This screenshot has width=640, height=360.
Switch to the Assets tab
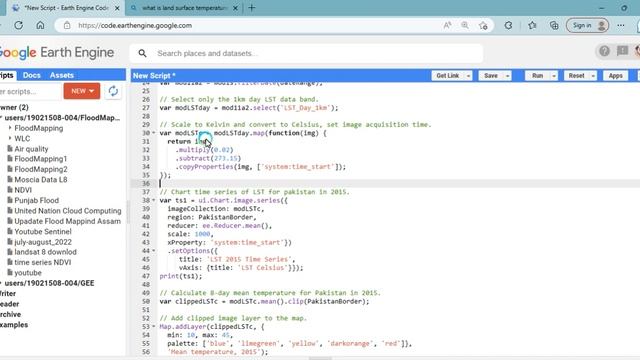[x=62, y=76]
